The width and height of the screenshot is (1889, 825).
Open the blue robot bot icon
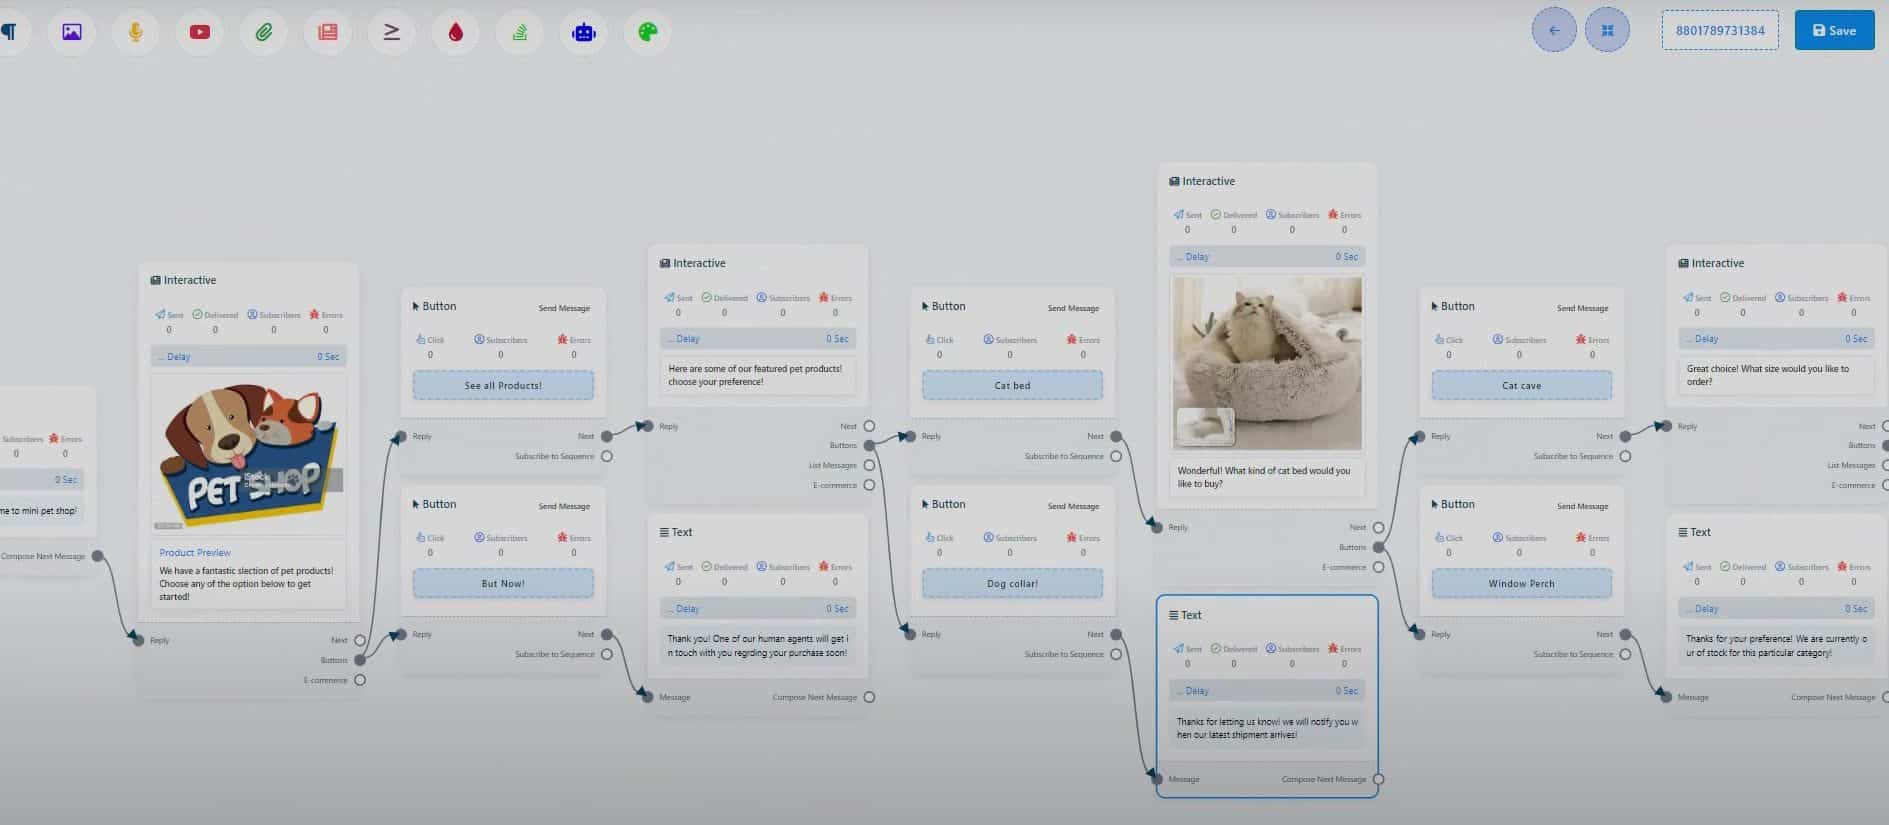tap(584, 32)
